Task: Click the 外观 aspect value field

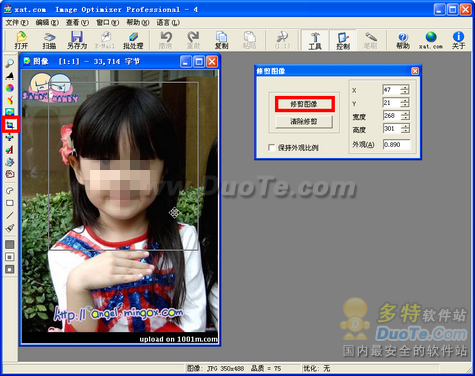Action: 397,145
